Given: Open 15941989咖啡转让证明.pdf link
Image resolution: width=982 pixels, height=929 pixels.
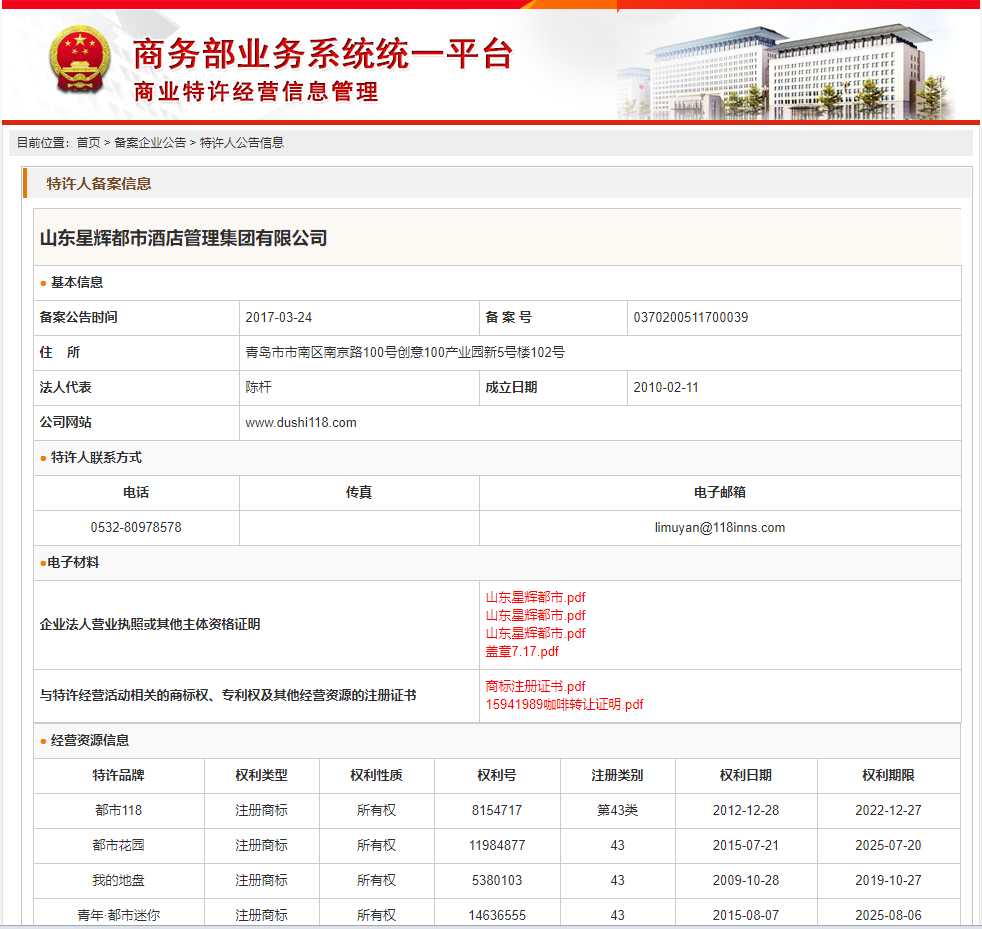Looking at the screenshot, I should 564,705.
